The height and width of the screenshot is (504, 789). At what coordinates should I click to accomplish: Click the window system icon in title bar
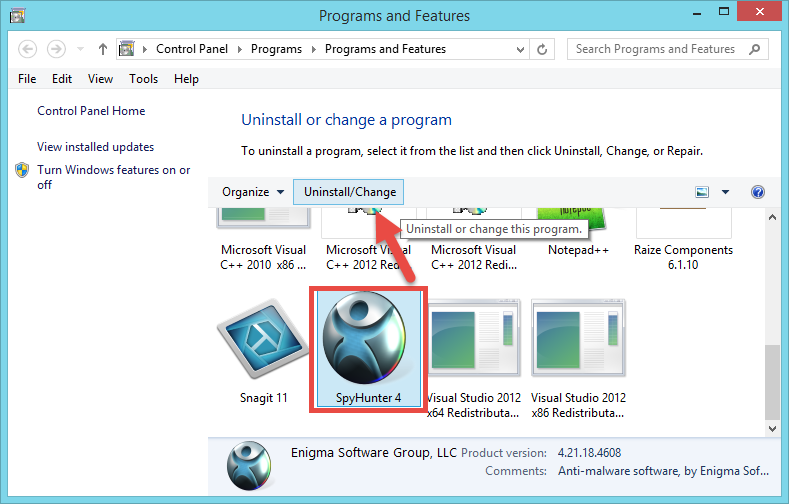[17, 16]
